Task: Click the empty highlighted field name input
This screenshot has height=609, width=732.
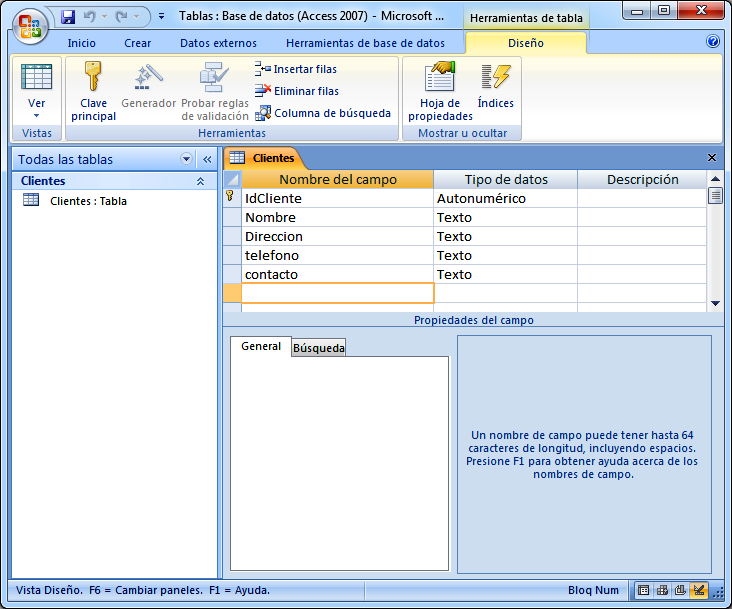Action: 338,293
